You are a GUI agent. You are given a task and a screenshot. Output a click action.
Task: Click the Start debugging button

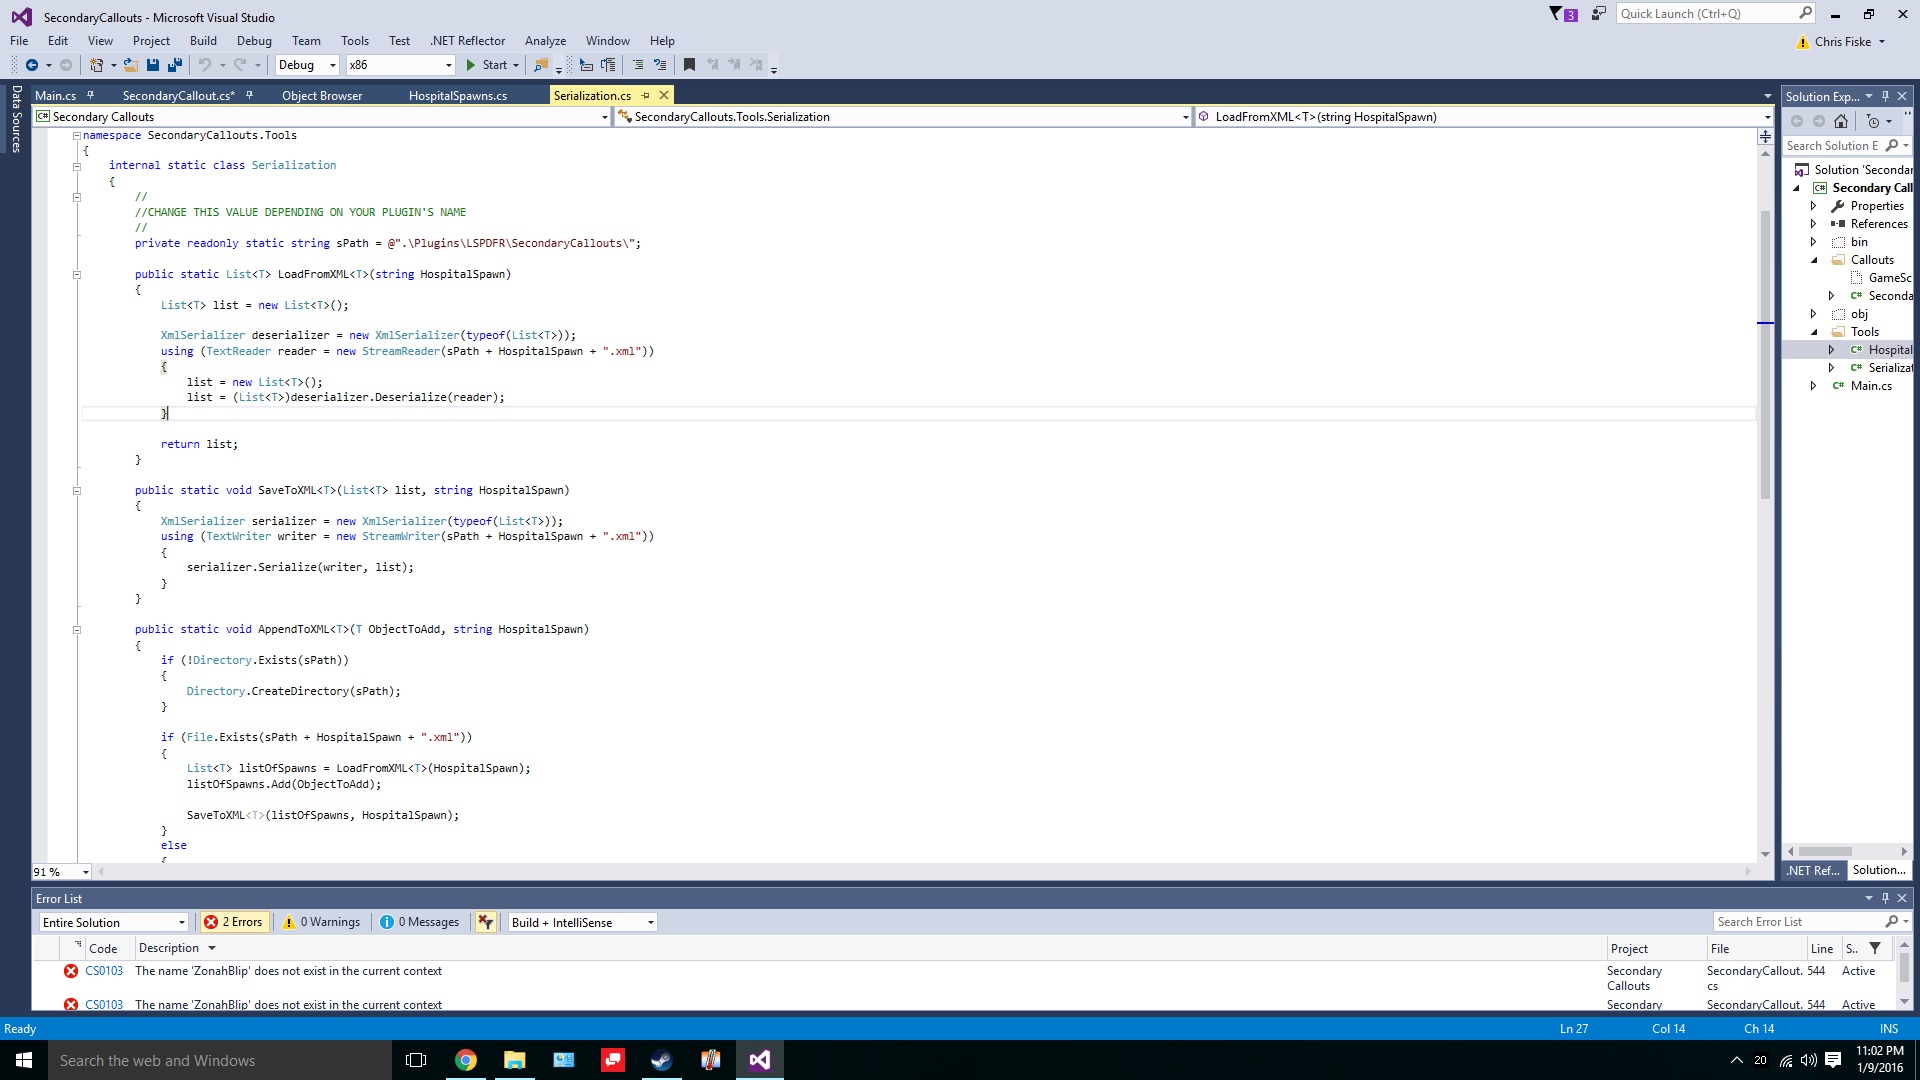487,65
